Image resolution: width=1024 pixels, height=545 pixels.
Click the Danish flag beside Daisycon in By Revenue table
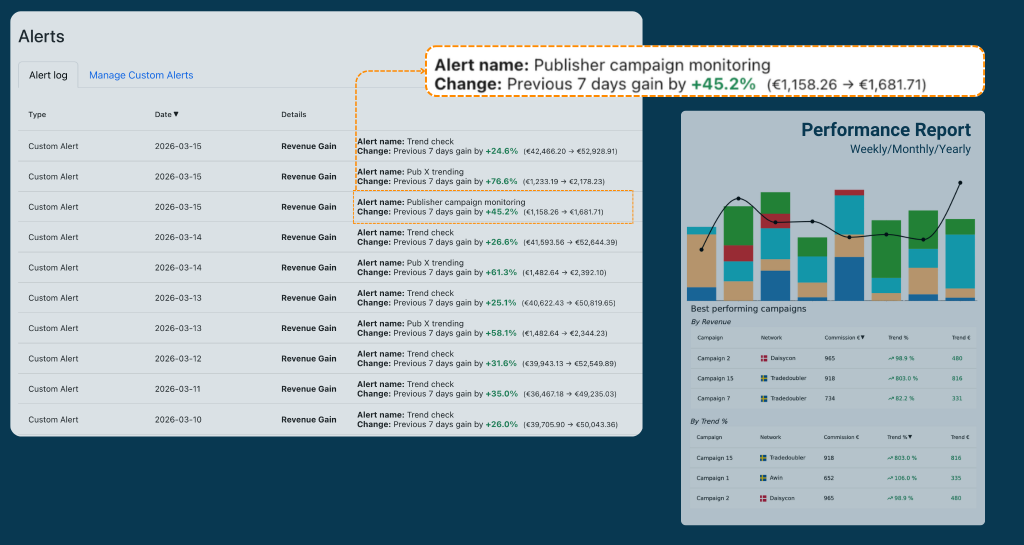pyautogui.click(x=764, y=358)
